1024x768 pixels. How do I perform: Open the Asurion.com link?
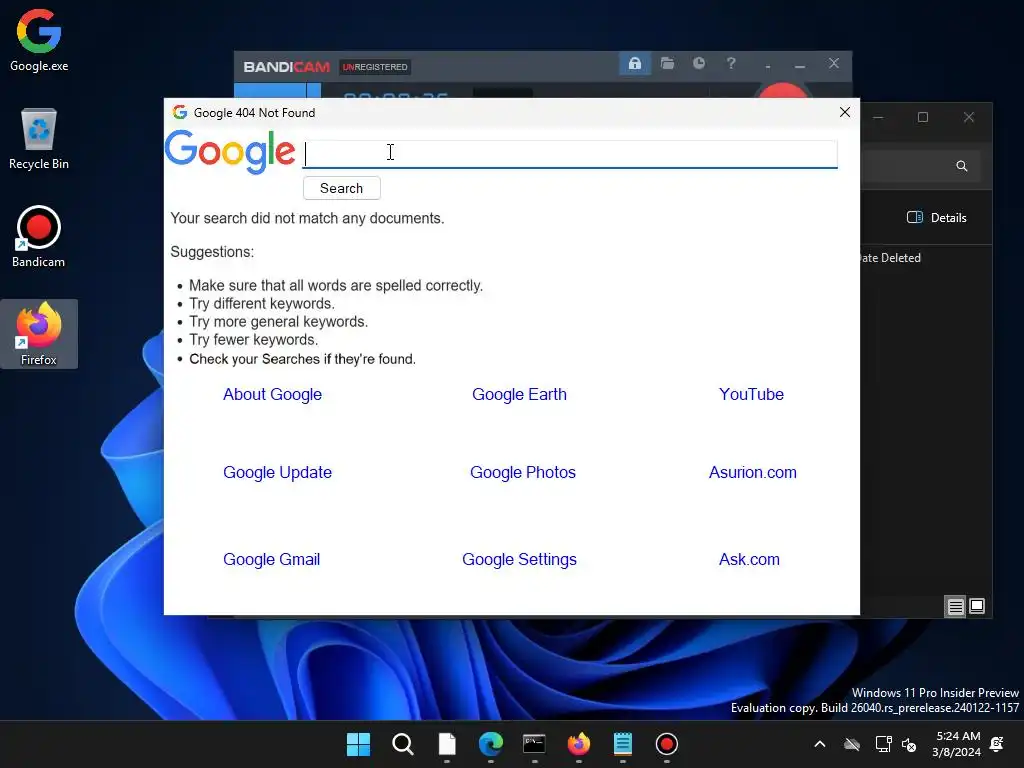[x=753, y=472]
